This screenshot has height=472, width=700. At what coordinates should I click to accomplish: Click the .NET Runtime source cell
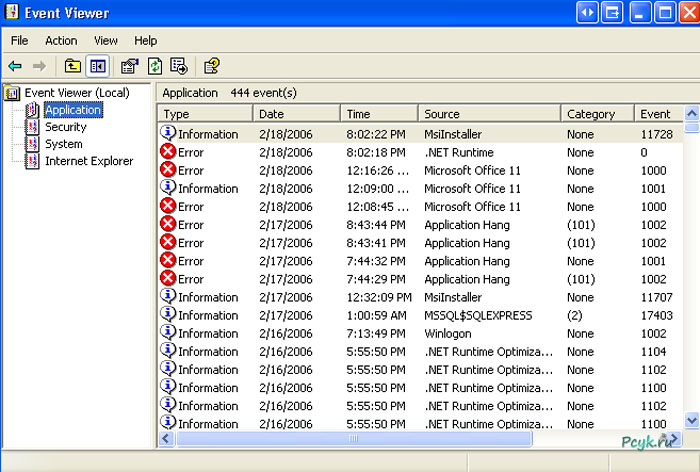[458, 153]
